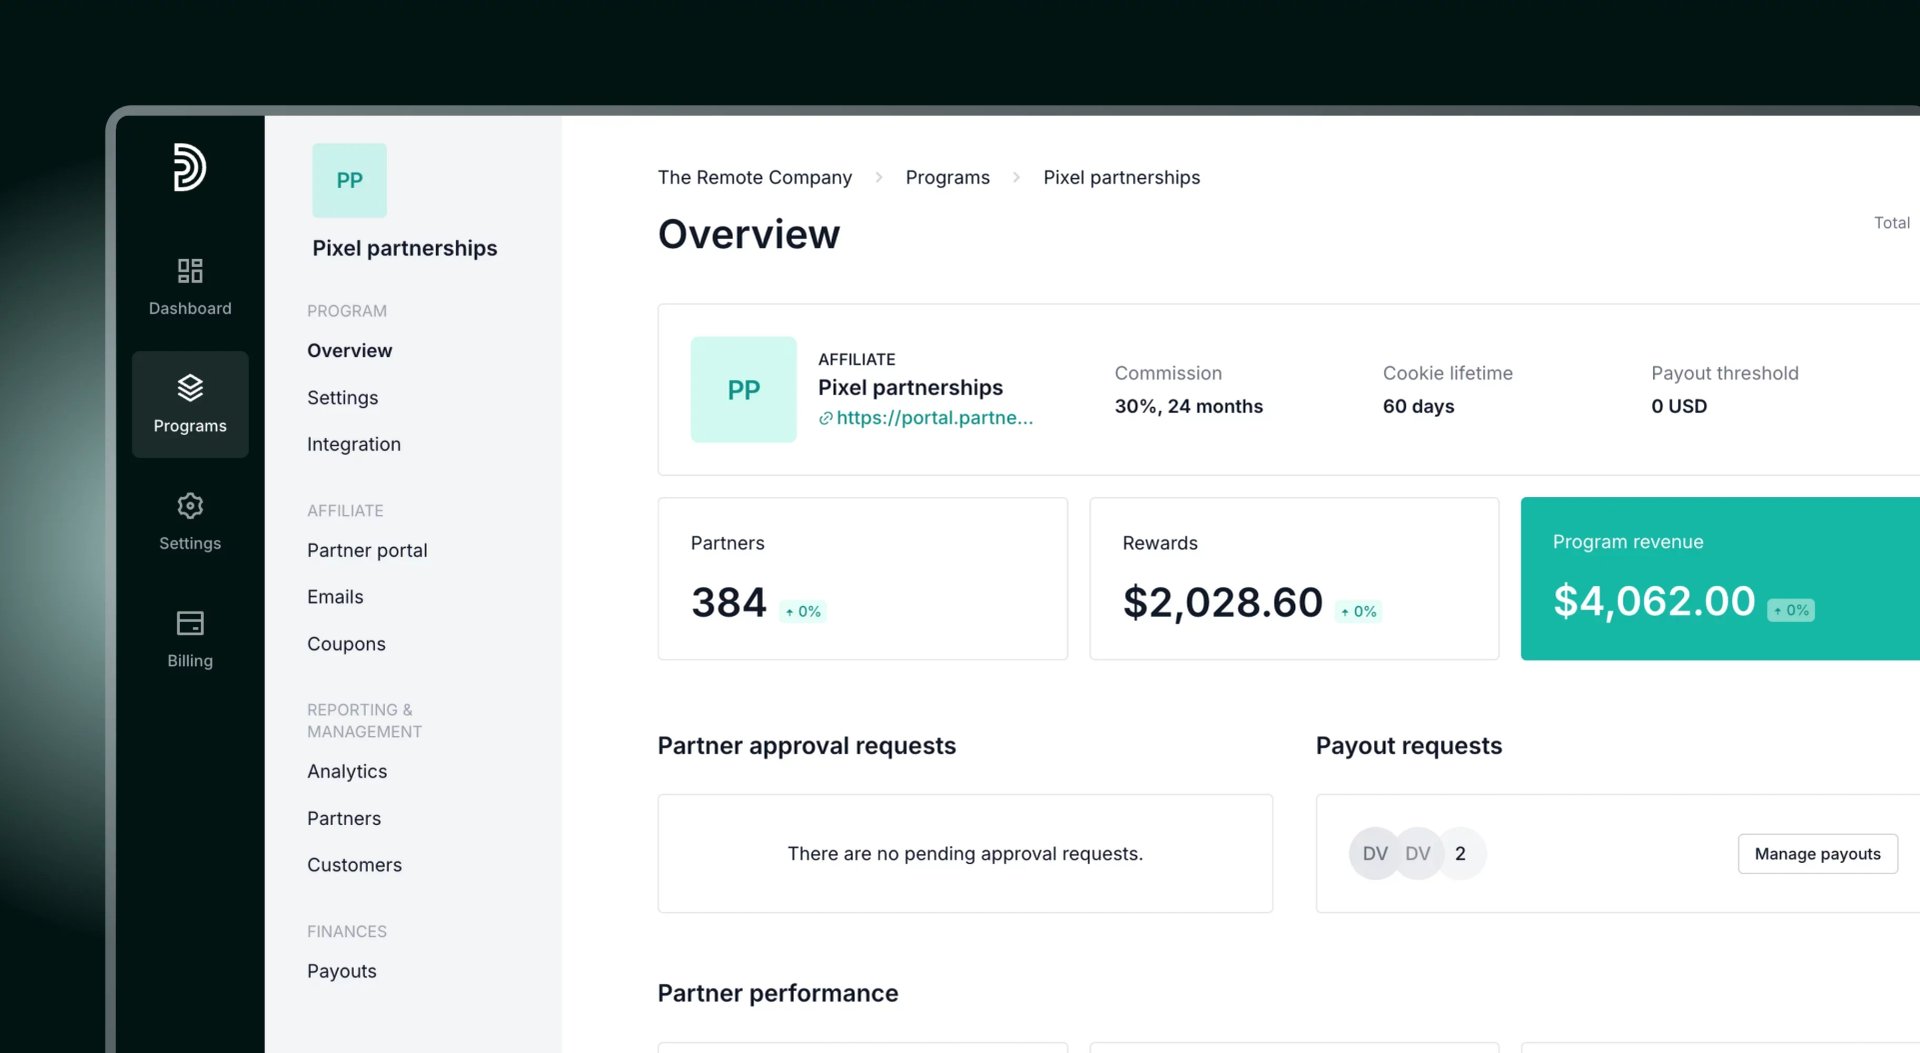Go to the Billing card icon
This screenshot has height=1053, width=1920.
(x=190, y=623)
